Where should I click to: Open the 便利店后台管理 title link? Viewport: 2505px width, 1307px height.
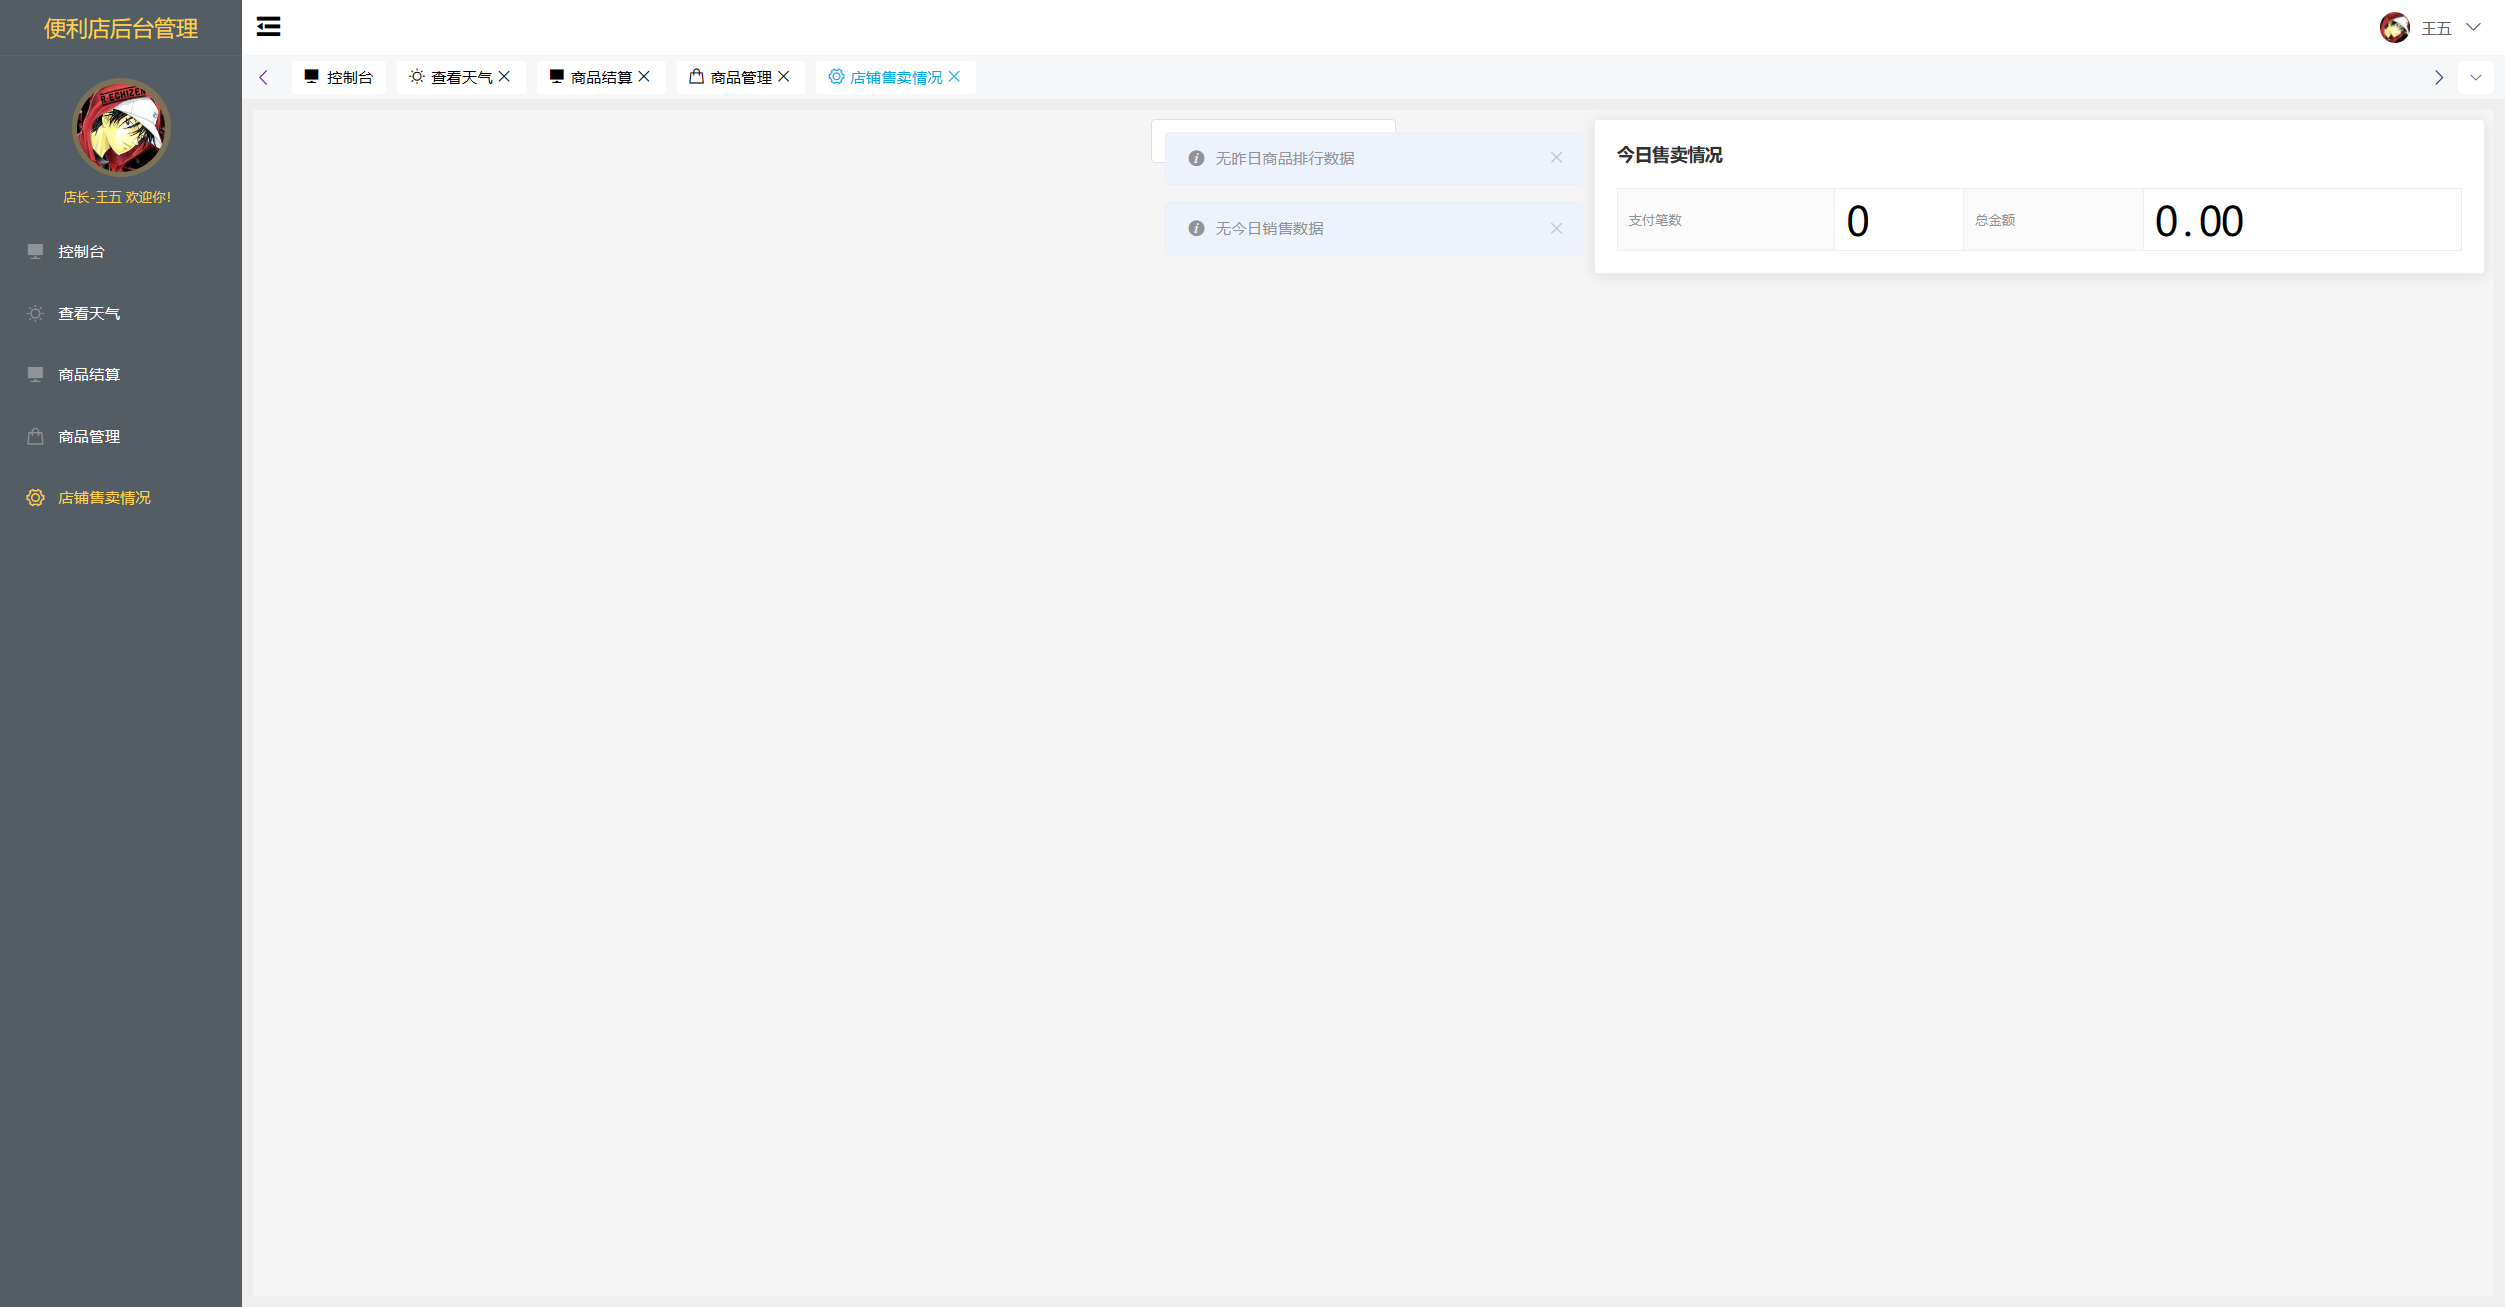tap(121, 28)
